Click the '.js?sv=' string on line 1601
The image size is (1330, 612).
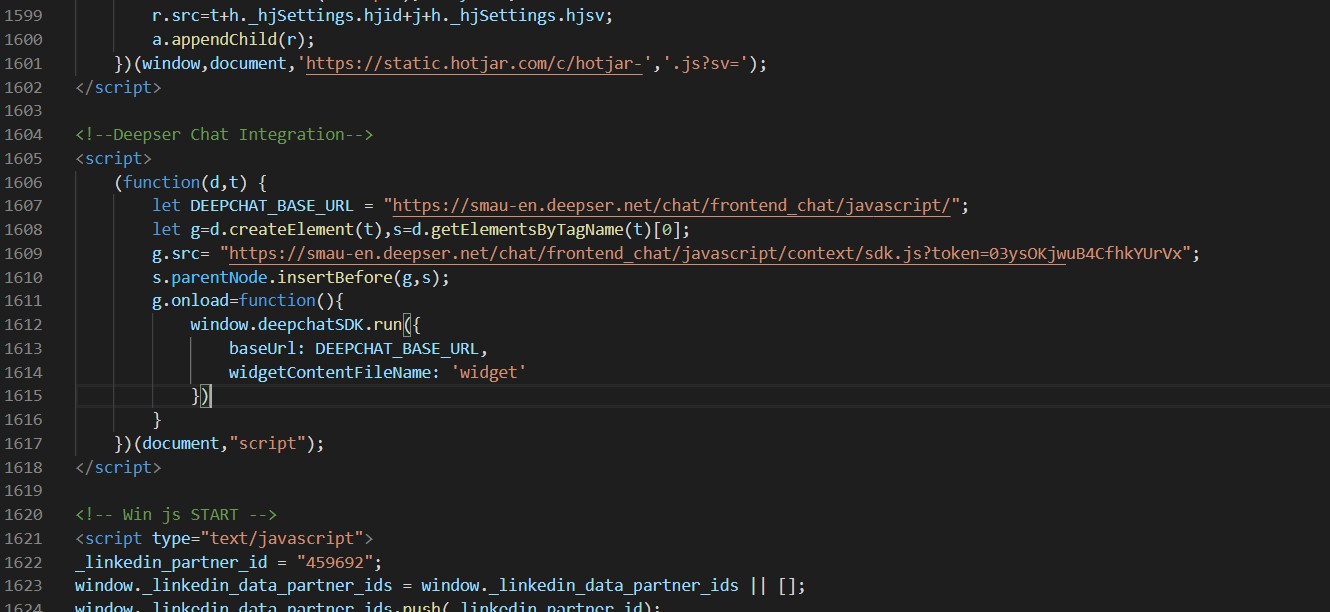[x=704, y=63]
